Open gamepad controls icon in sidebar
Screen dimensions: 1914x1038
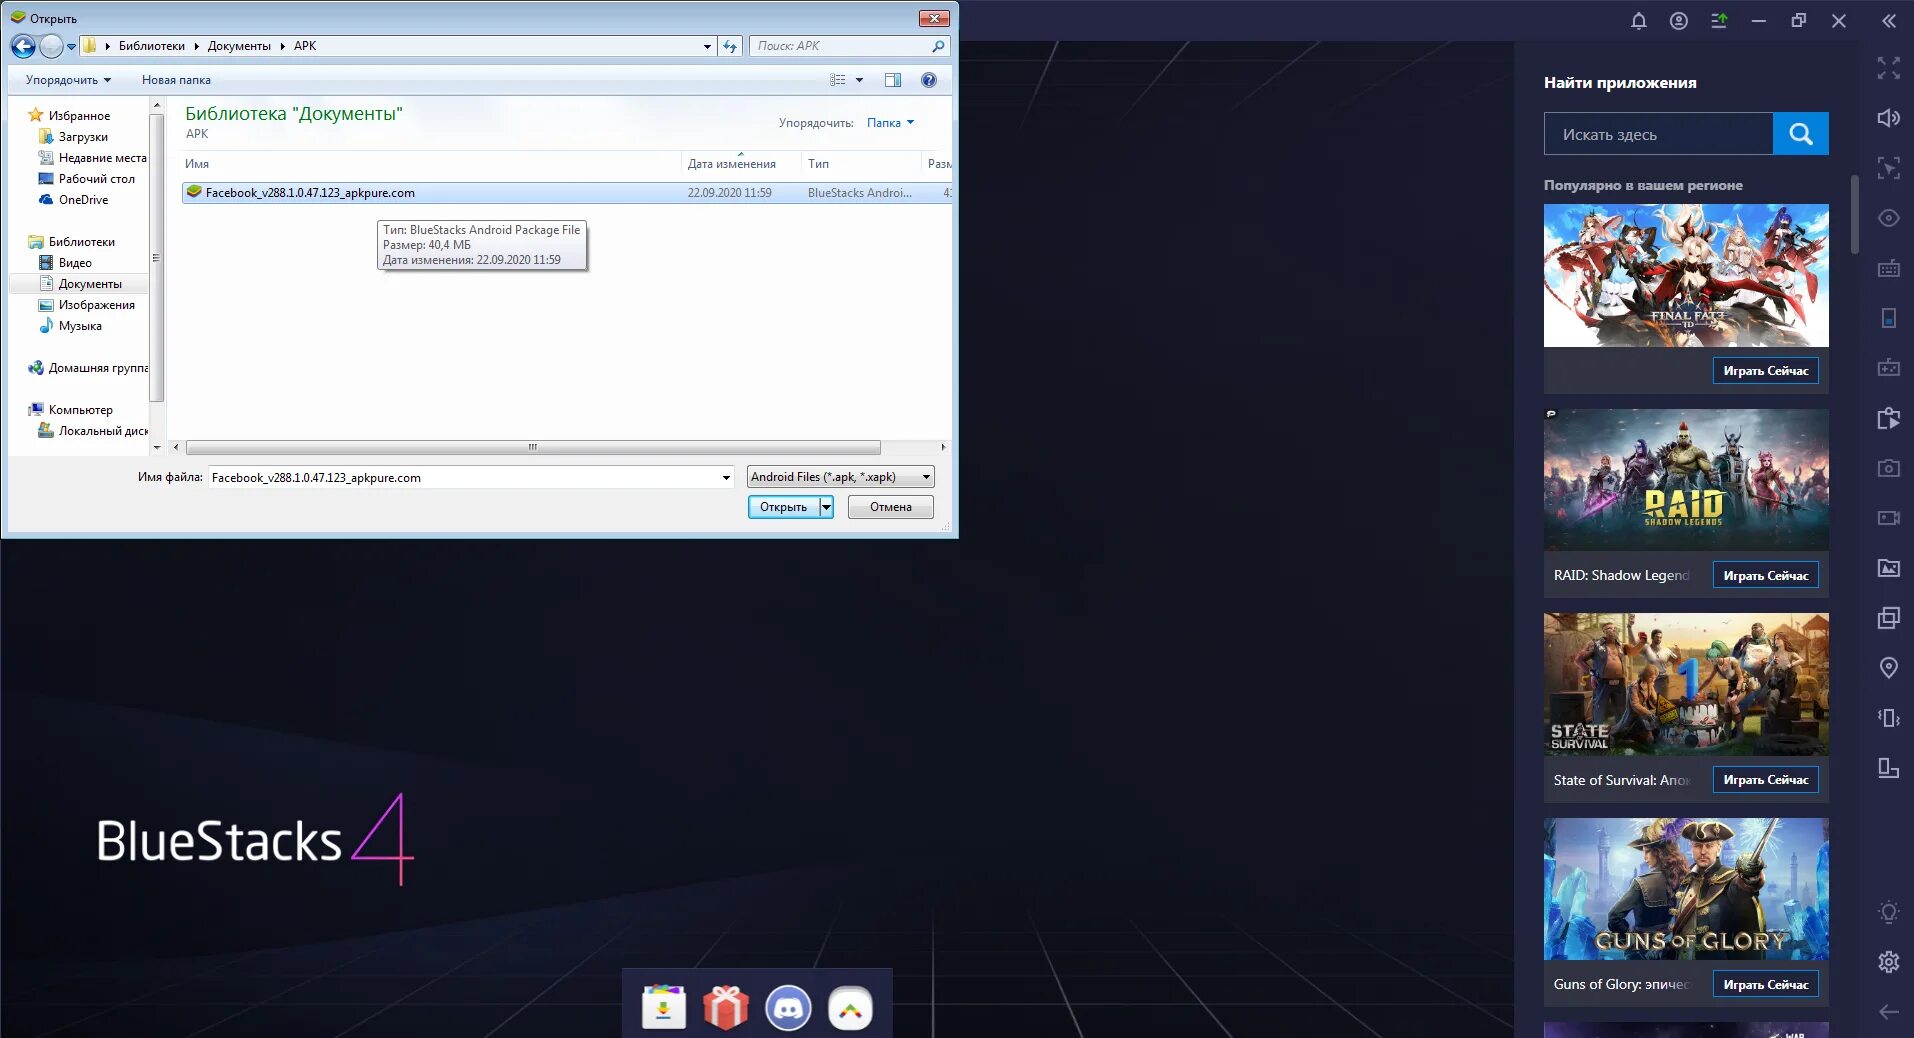click(1888, 368)
